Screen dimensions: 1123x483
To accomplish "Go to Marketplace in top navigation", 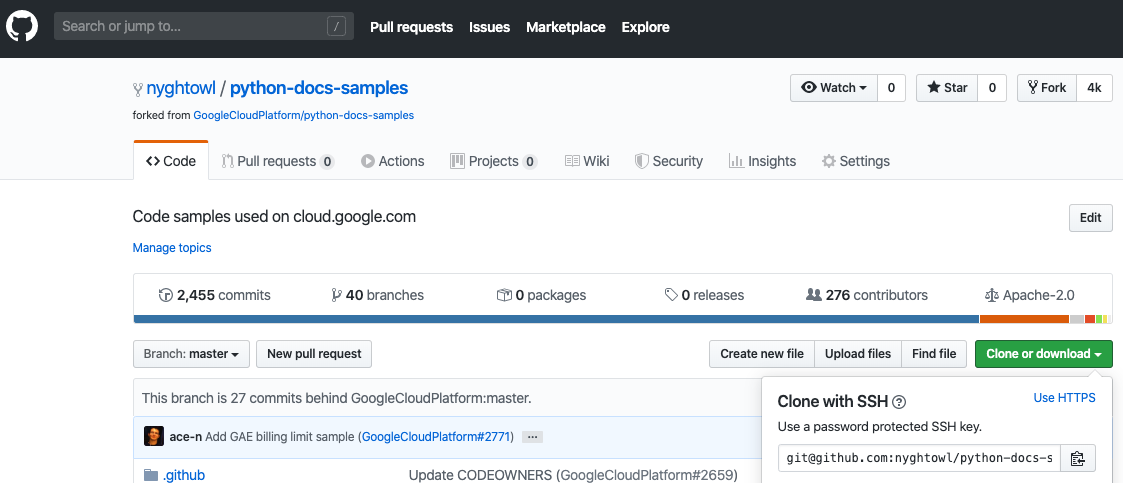I will pos(566,27).
